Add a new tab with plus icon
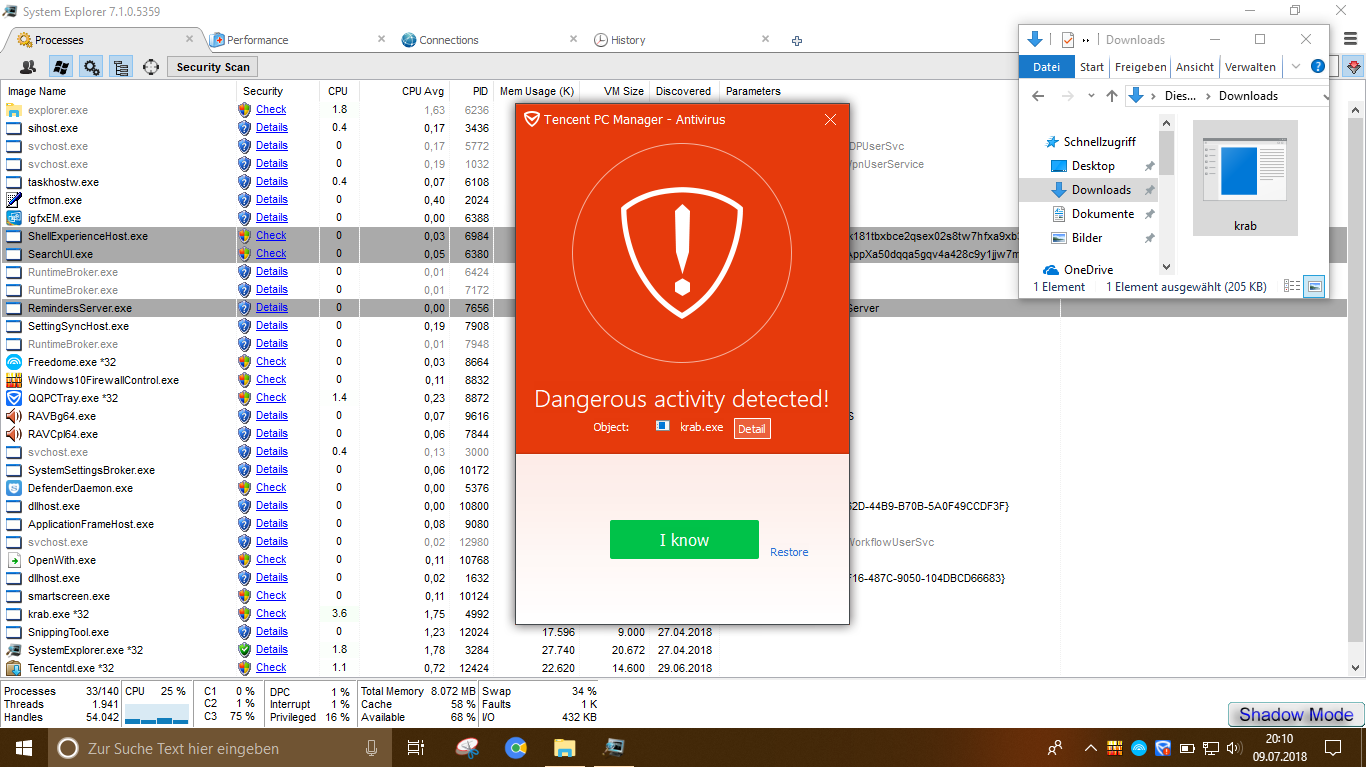The image size is (1366, 767). [x=797, y=41]
